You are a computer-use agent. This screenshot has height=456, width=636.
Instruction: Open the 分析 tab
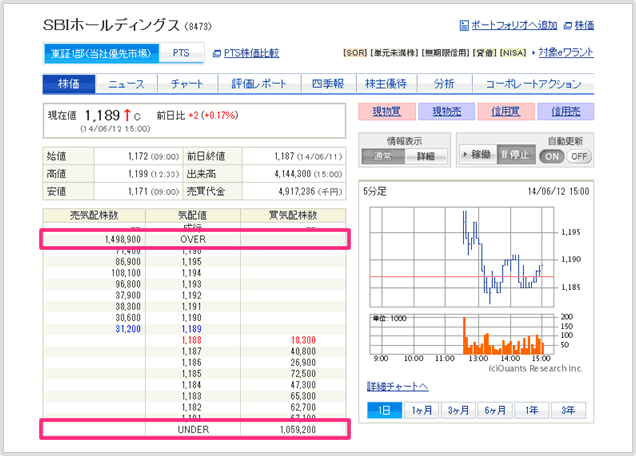point(444,84)
